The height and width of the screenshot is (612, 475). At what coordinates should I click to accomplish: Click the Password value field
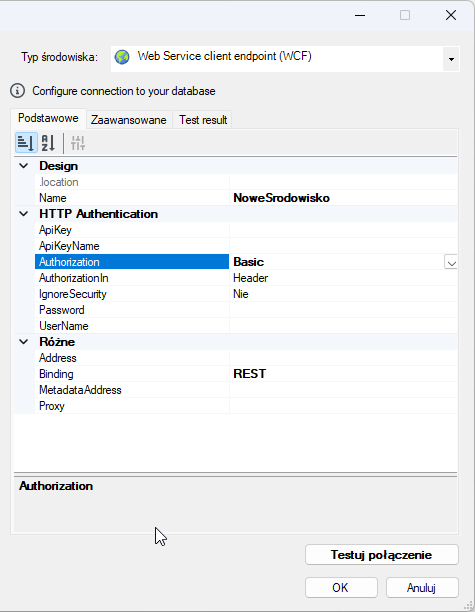pos(343,310)
